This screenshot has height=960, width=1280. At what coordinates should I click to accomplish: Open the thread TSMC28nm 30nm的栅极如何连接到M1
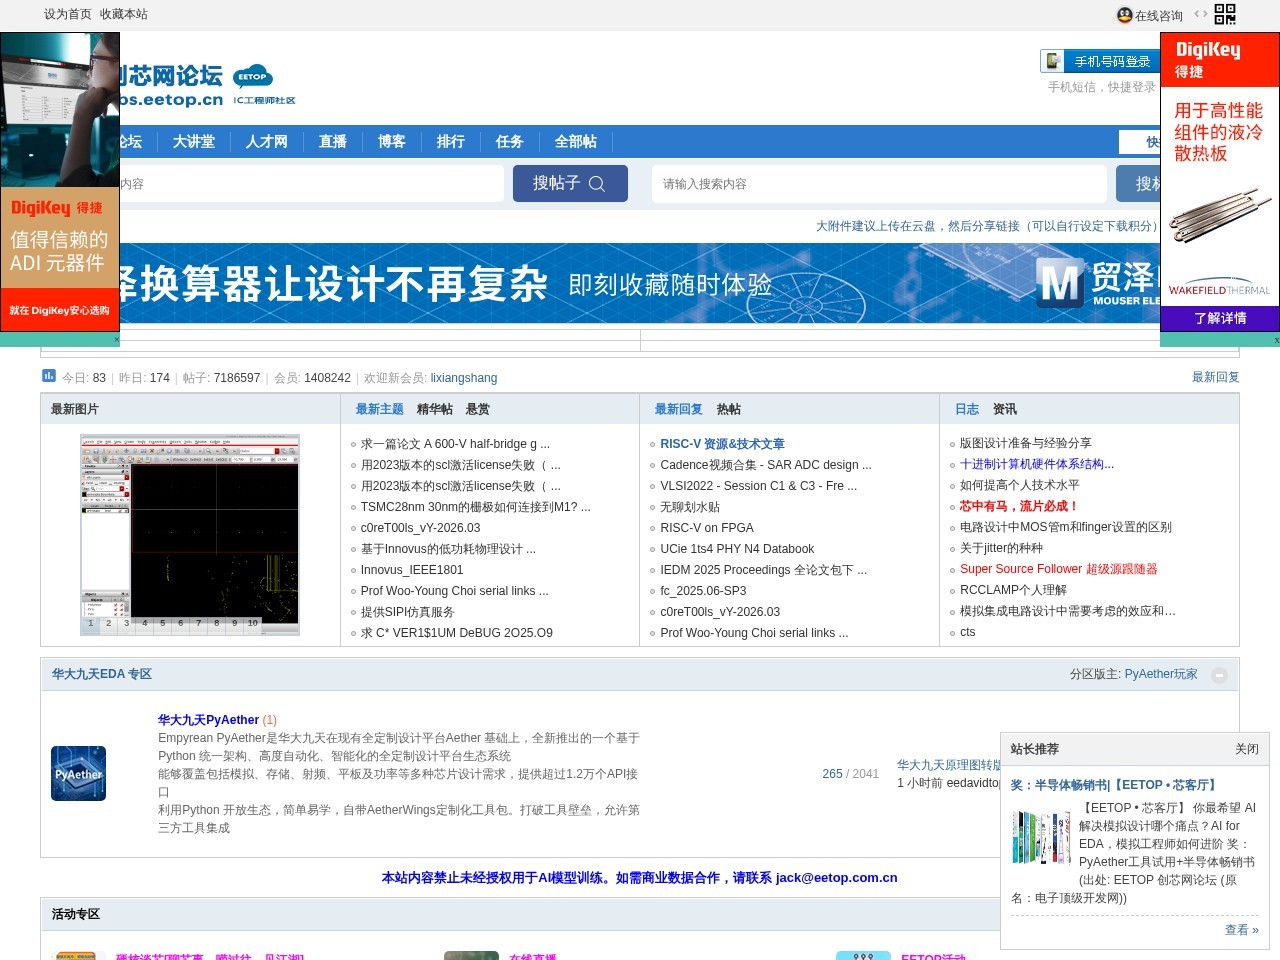click(x=476, y=507)
